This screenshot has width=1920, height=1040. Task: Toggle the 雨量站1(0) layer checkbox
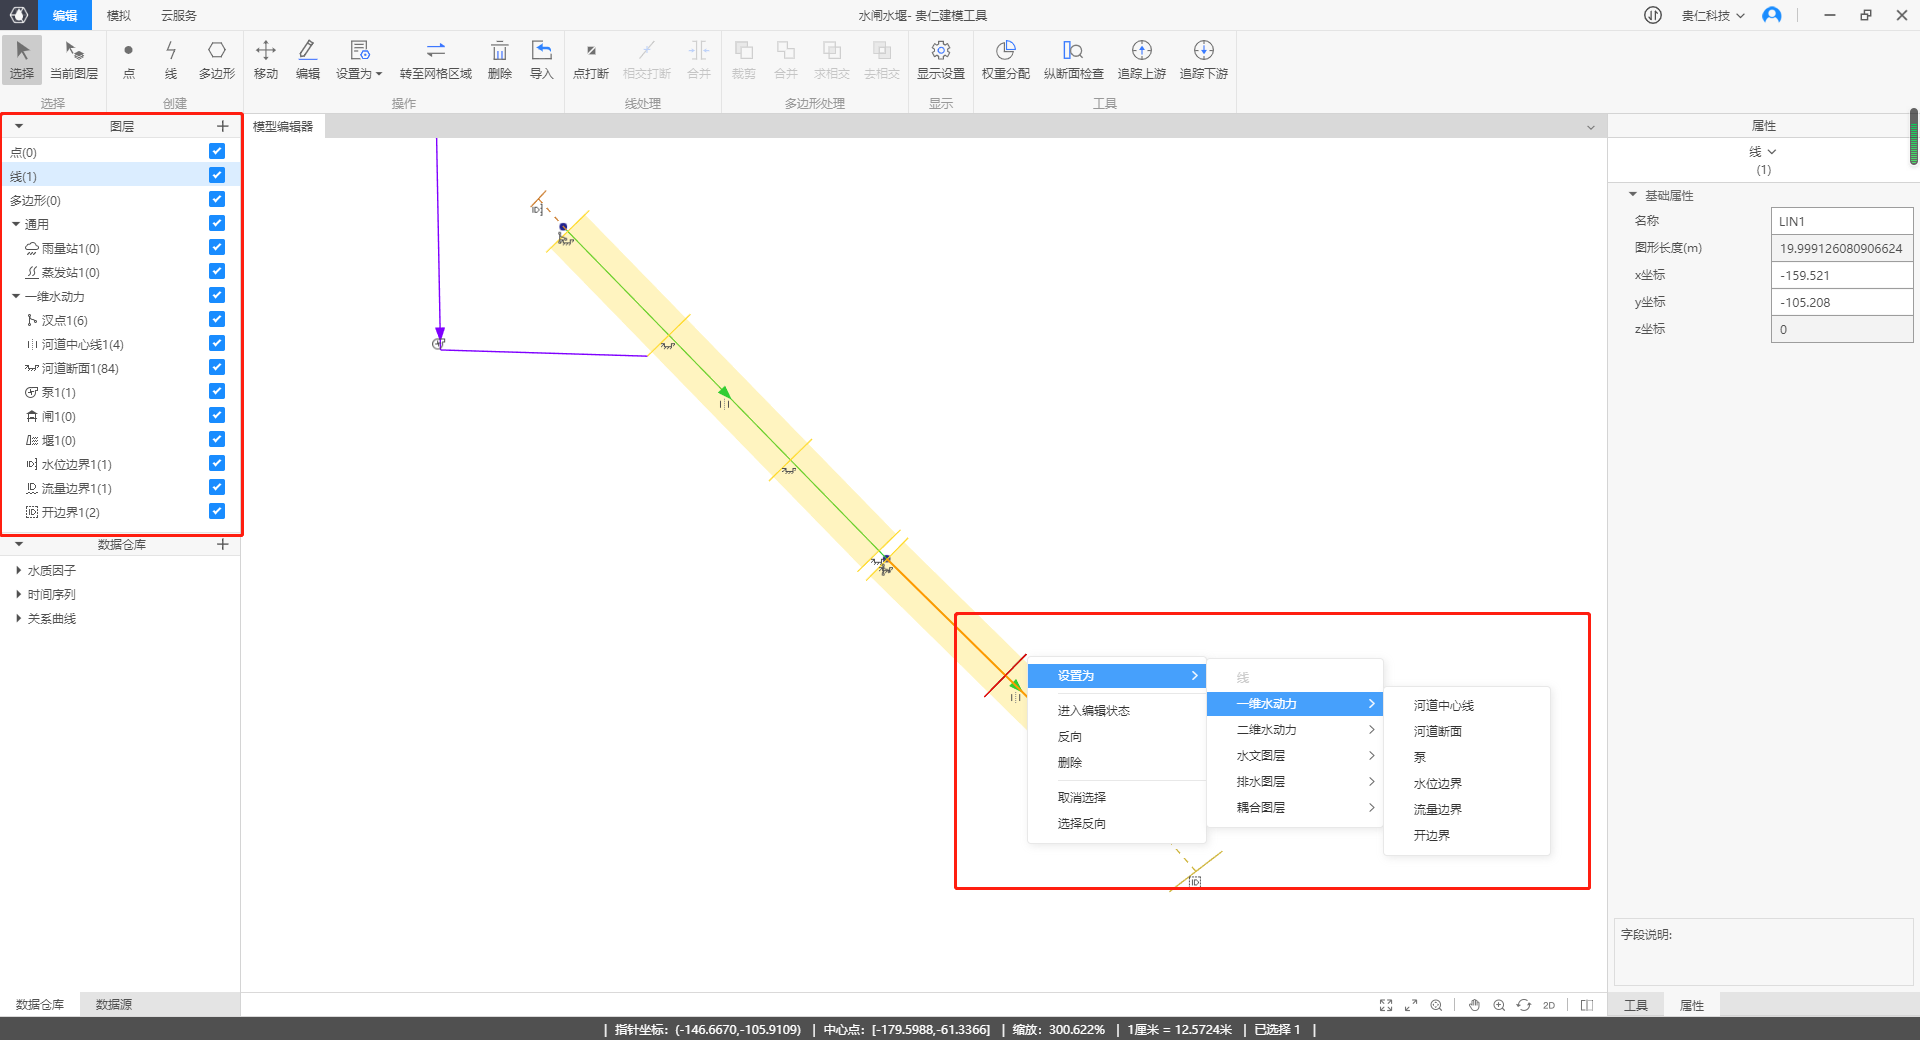(x=217, y=248)
